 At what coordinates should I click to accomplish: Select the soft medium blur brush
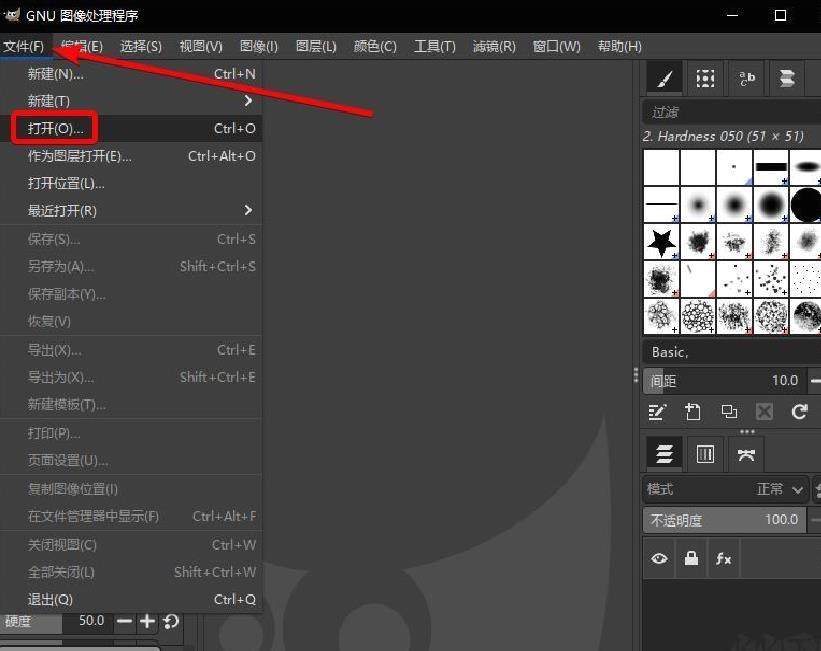click(x=734, y=204)
